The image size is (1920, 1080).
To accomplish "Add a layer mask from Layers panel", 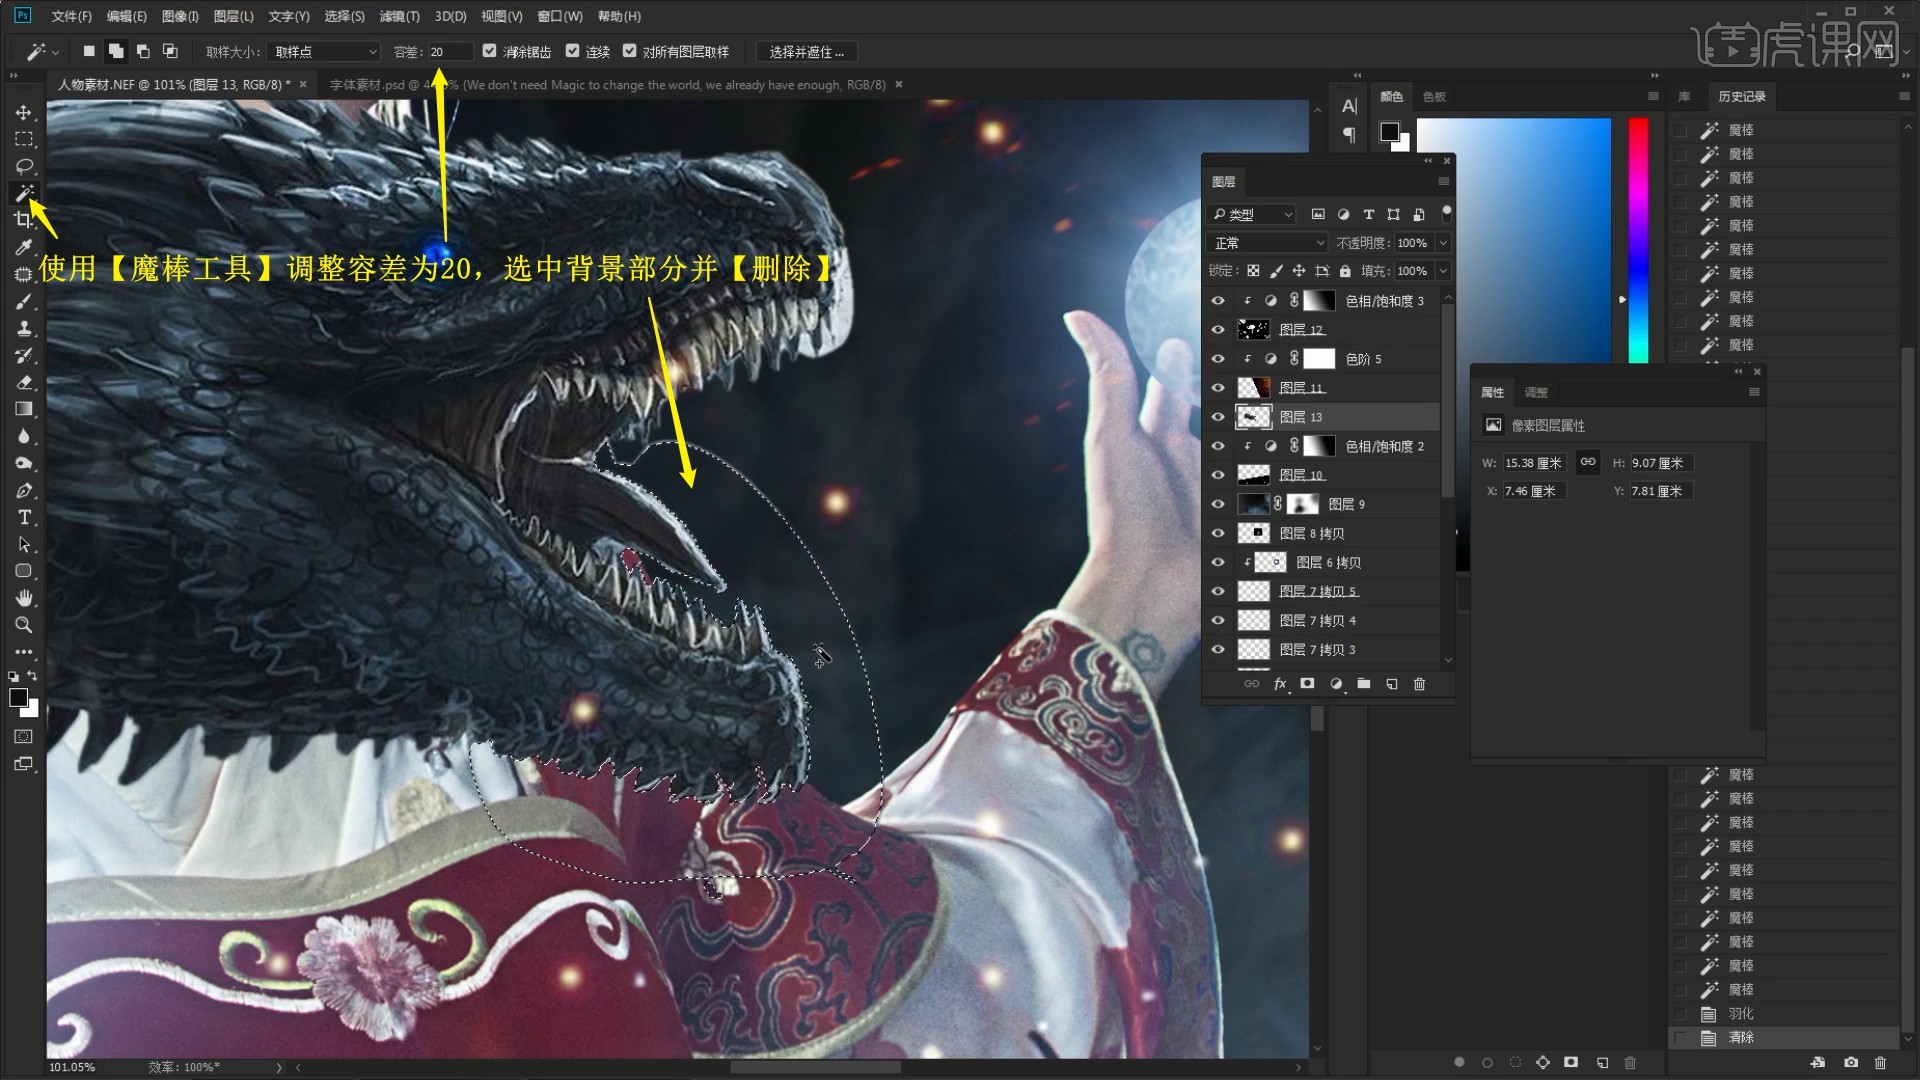I will 1307,684.
